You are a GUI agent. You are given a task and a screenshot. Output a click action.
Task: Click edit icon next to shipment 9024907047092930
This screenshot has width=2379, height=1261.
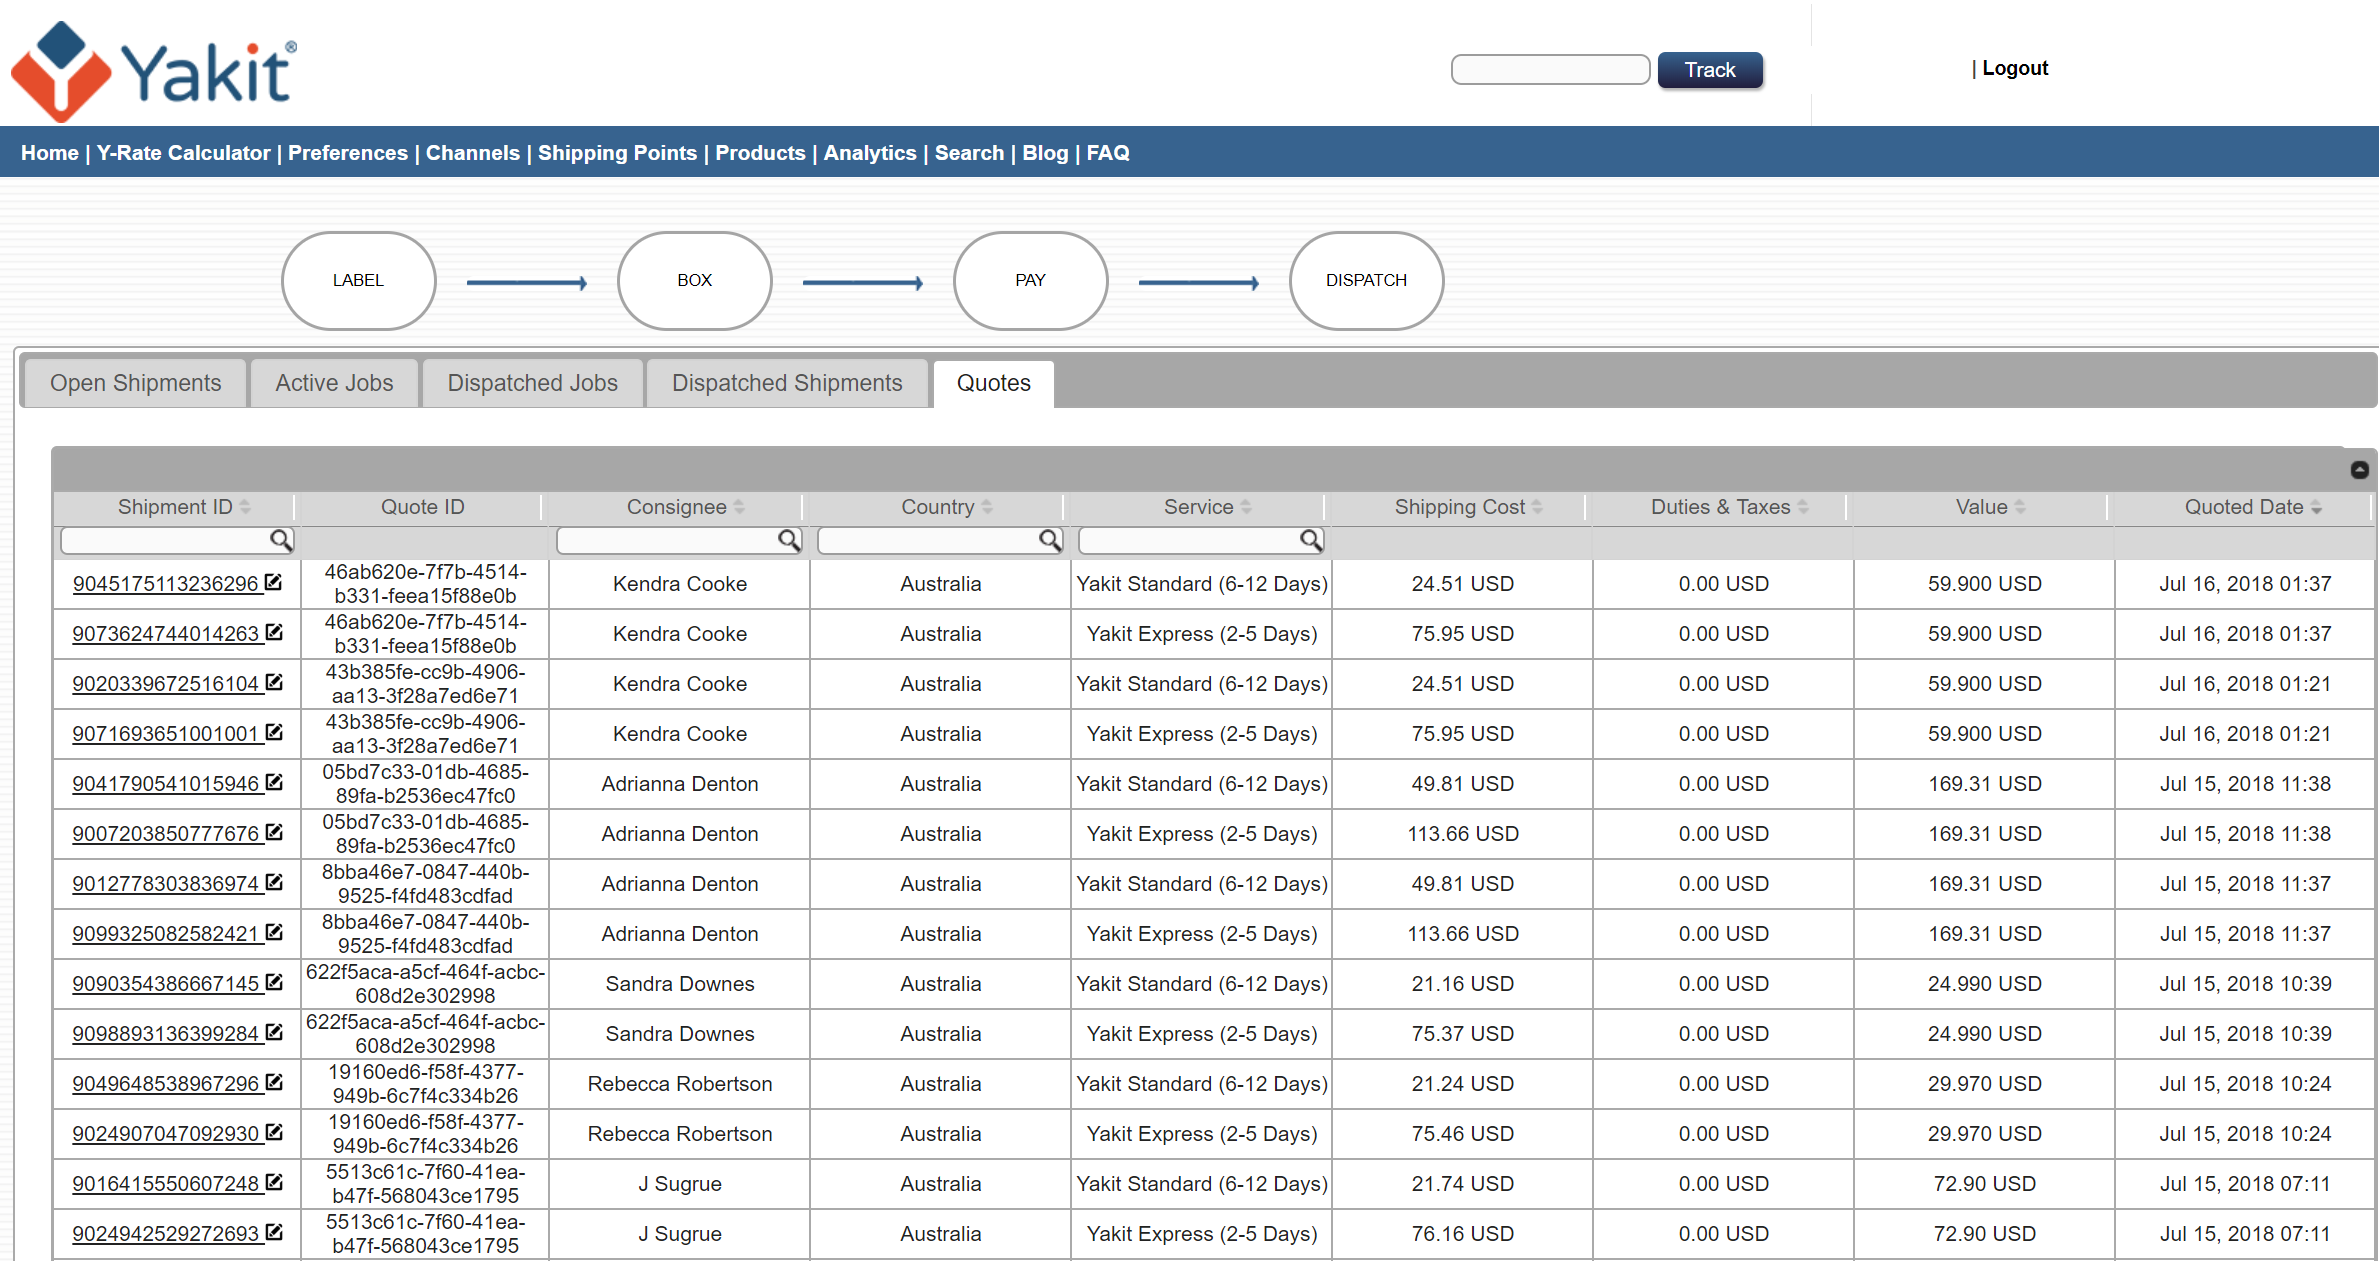tap(274, 1132)
